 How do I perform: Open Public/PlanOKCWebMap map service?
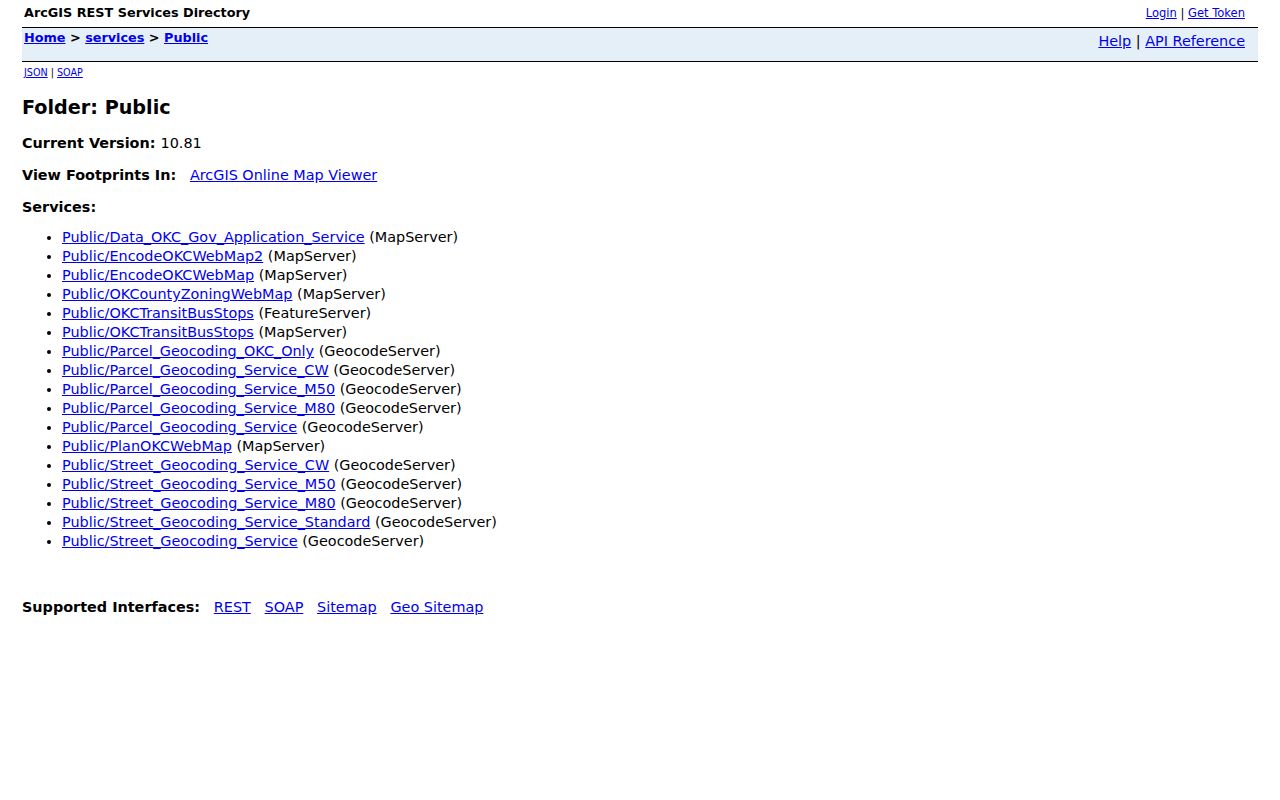tap(147, 446)
